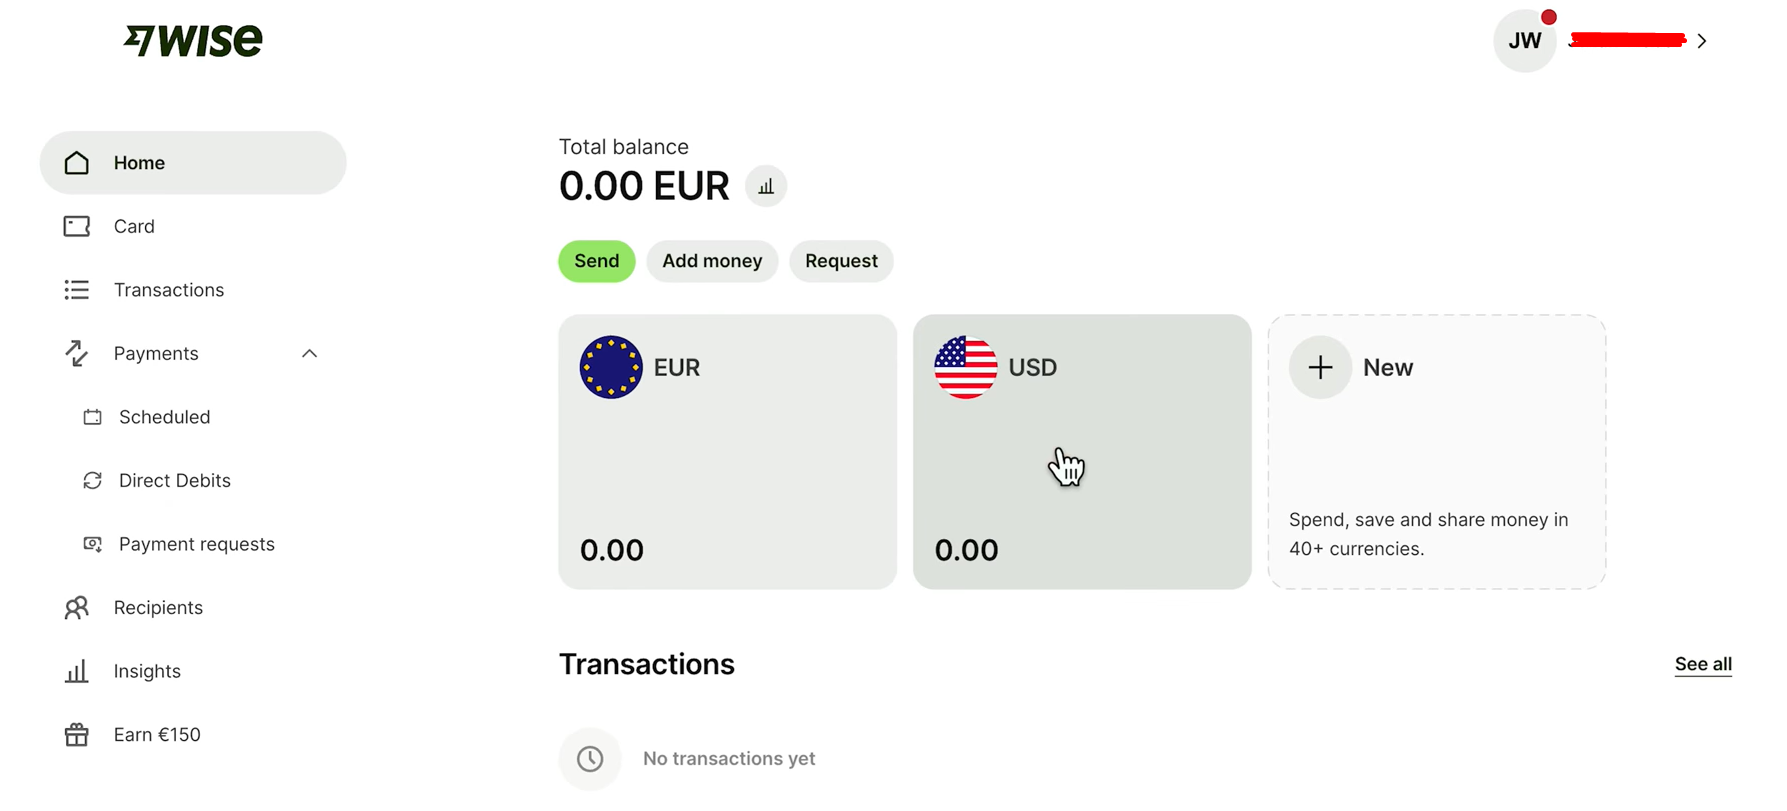Expand account menu arrow at top right
Viewport: 1787px width, 811px height.
point(1701,41)
